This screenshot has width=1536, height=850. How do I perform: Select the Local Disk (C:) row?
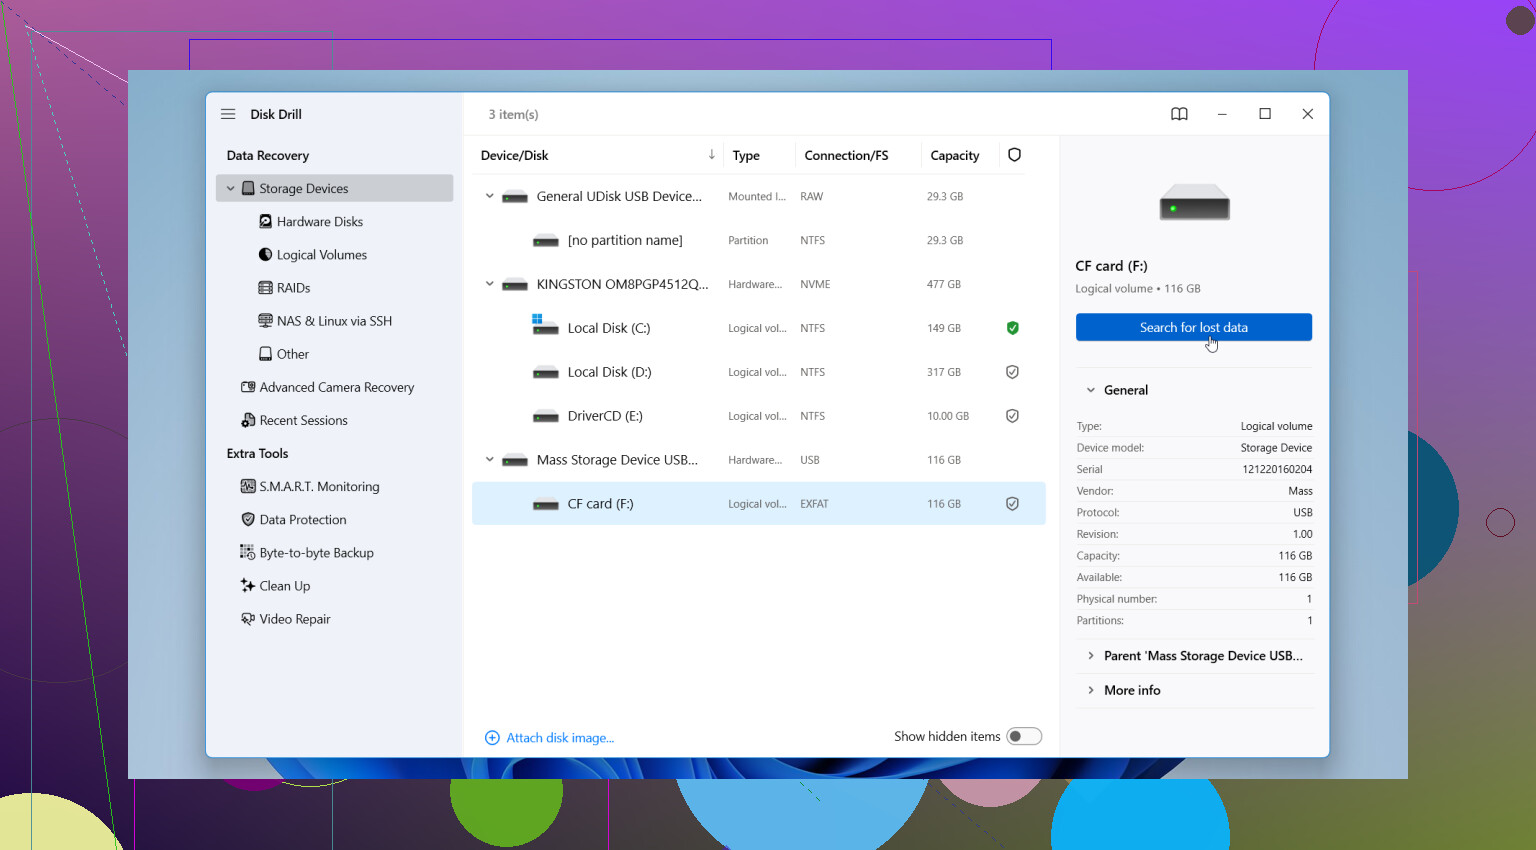pyautogui.click(x=759, y=328)
